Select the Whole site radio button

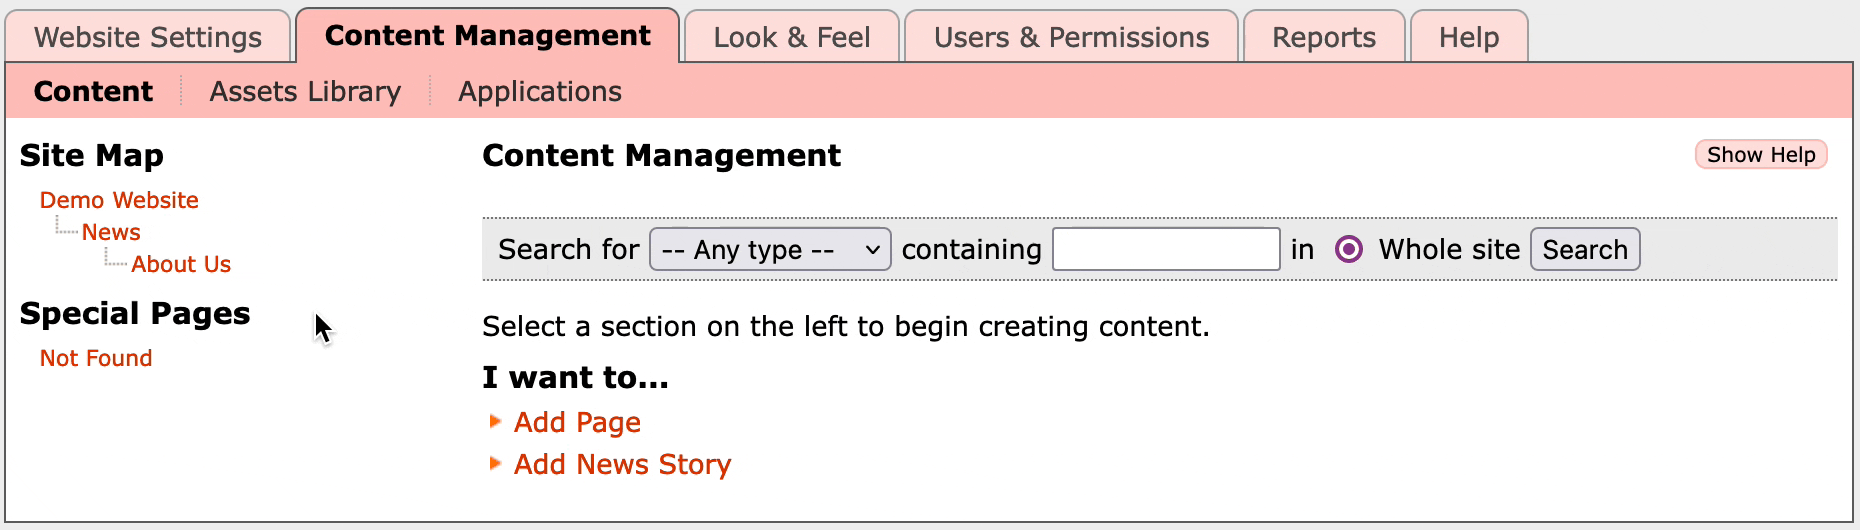pyautogui.click(x=1349, y=249)
